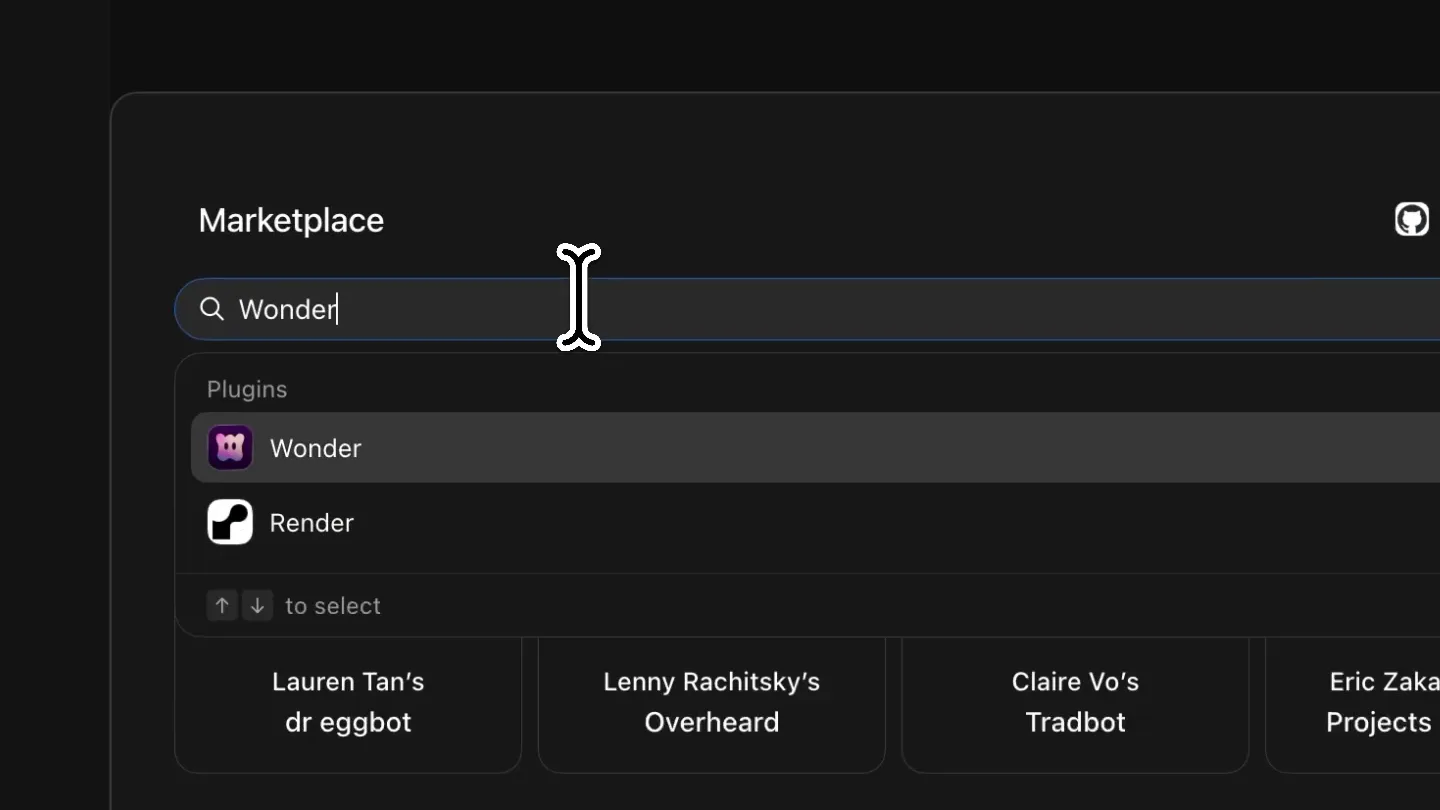
Task: Click the down arrow key hint
Action: (257, 605)
